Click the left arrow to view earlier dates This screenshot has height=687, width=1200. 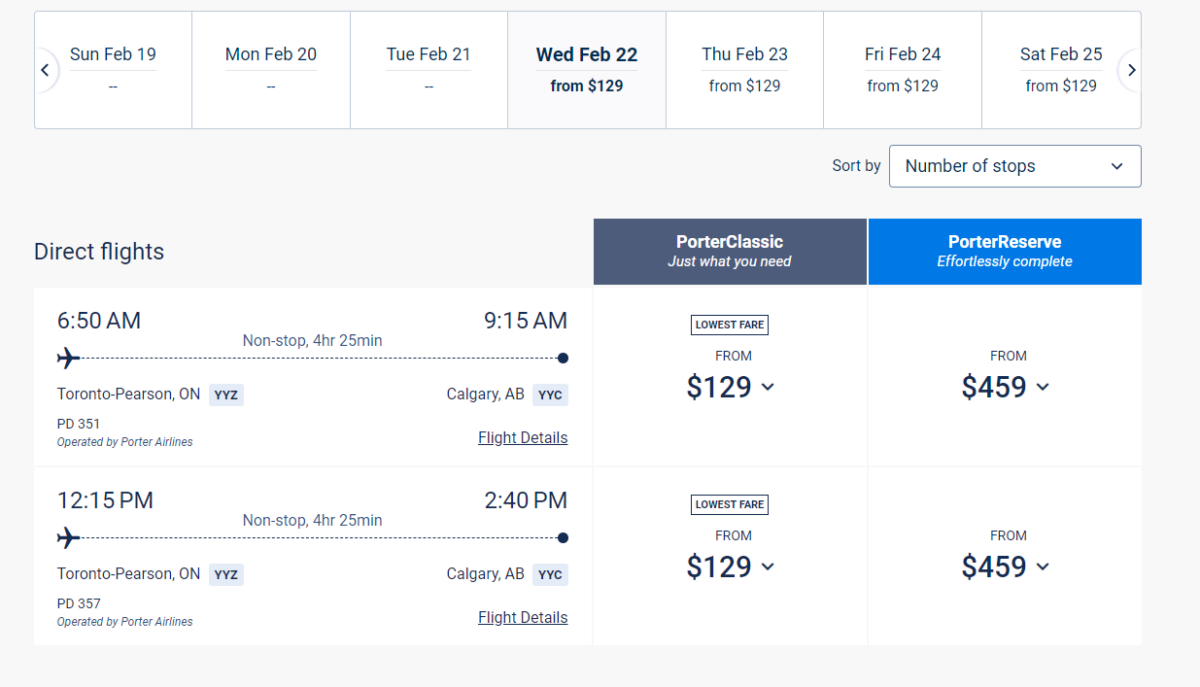click(x=45, y=70)
